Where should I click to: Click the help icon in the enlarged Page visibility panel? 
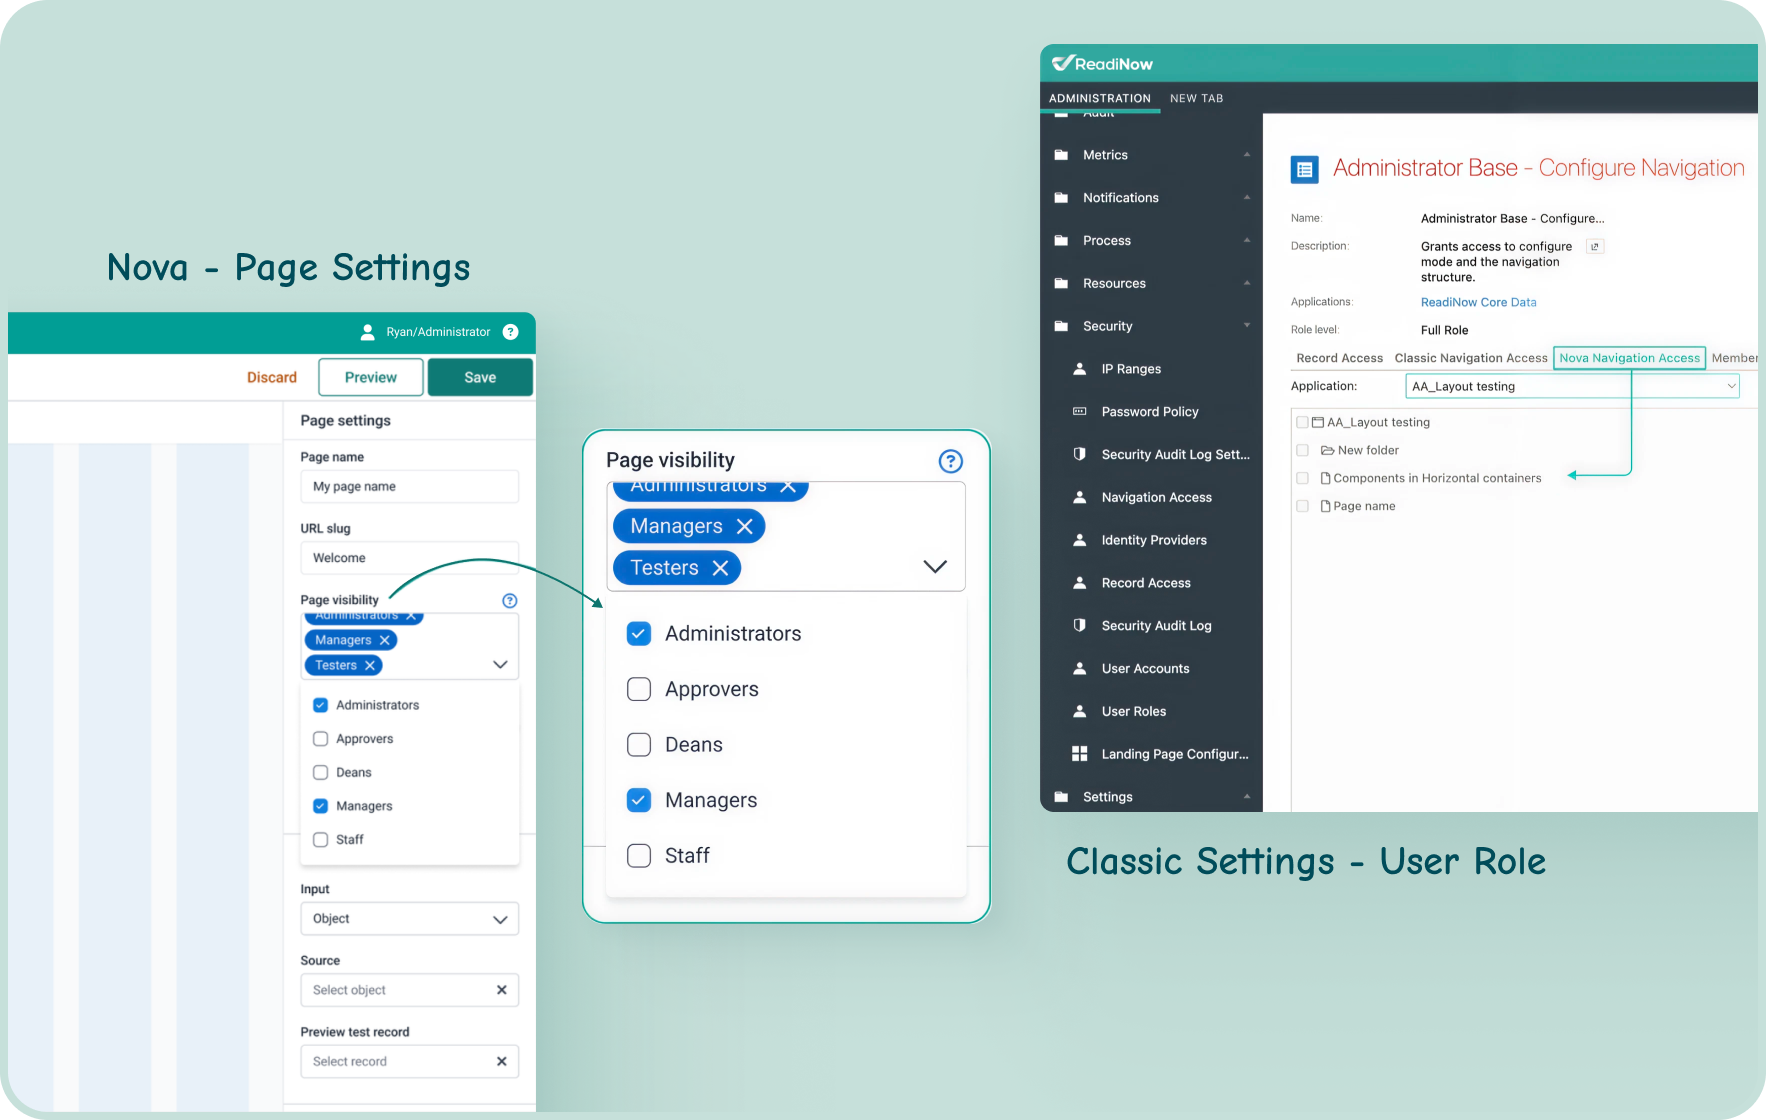pyautogui.click(x=950, y=461)
